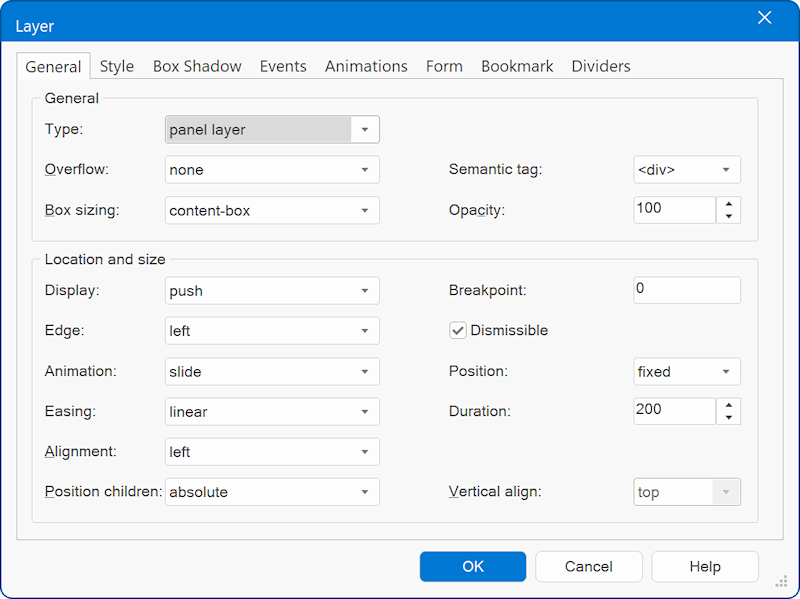Click the OK button

click(472, 567)
